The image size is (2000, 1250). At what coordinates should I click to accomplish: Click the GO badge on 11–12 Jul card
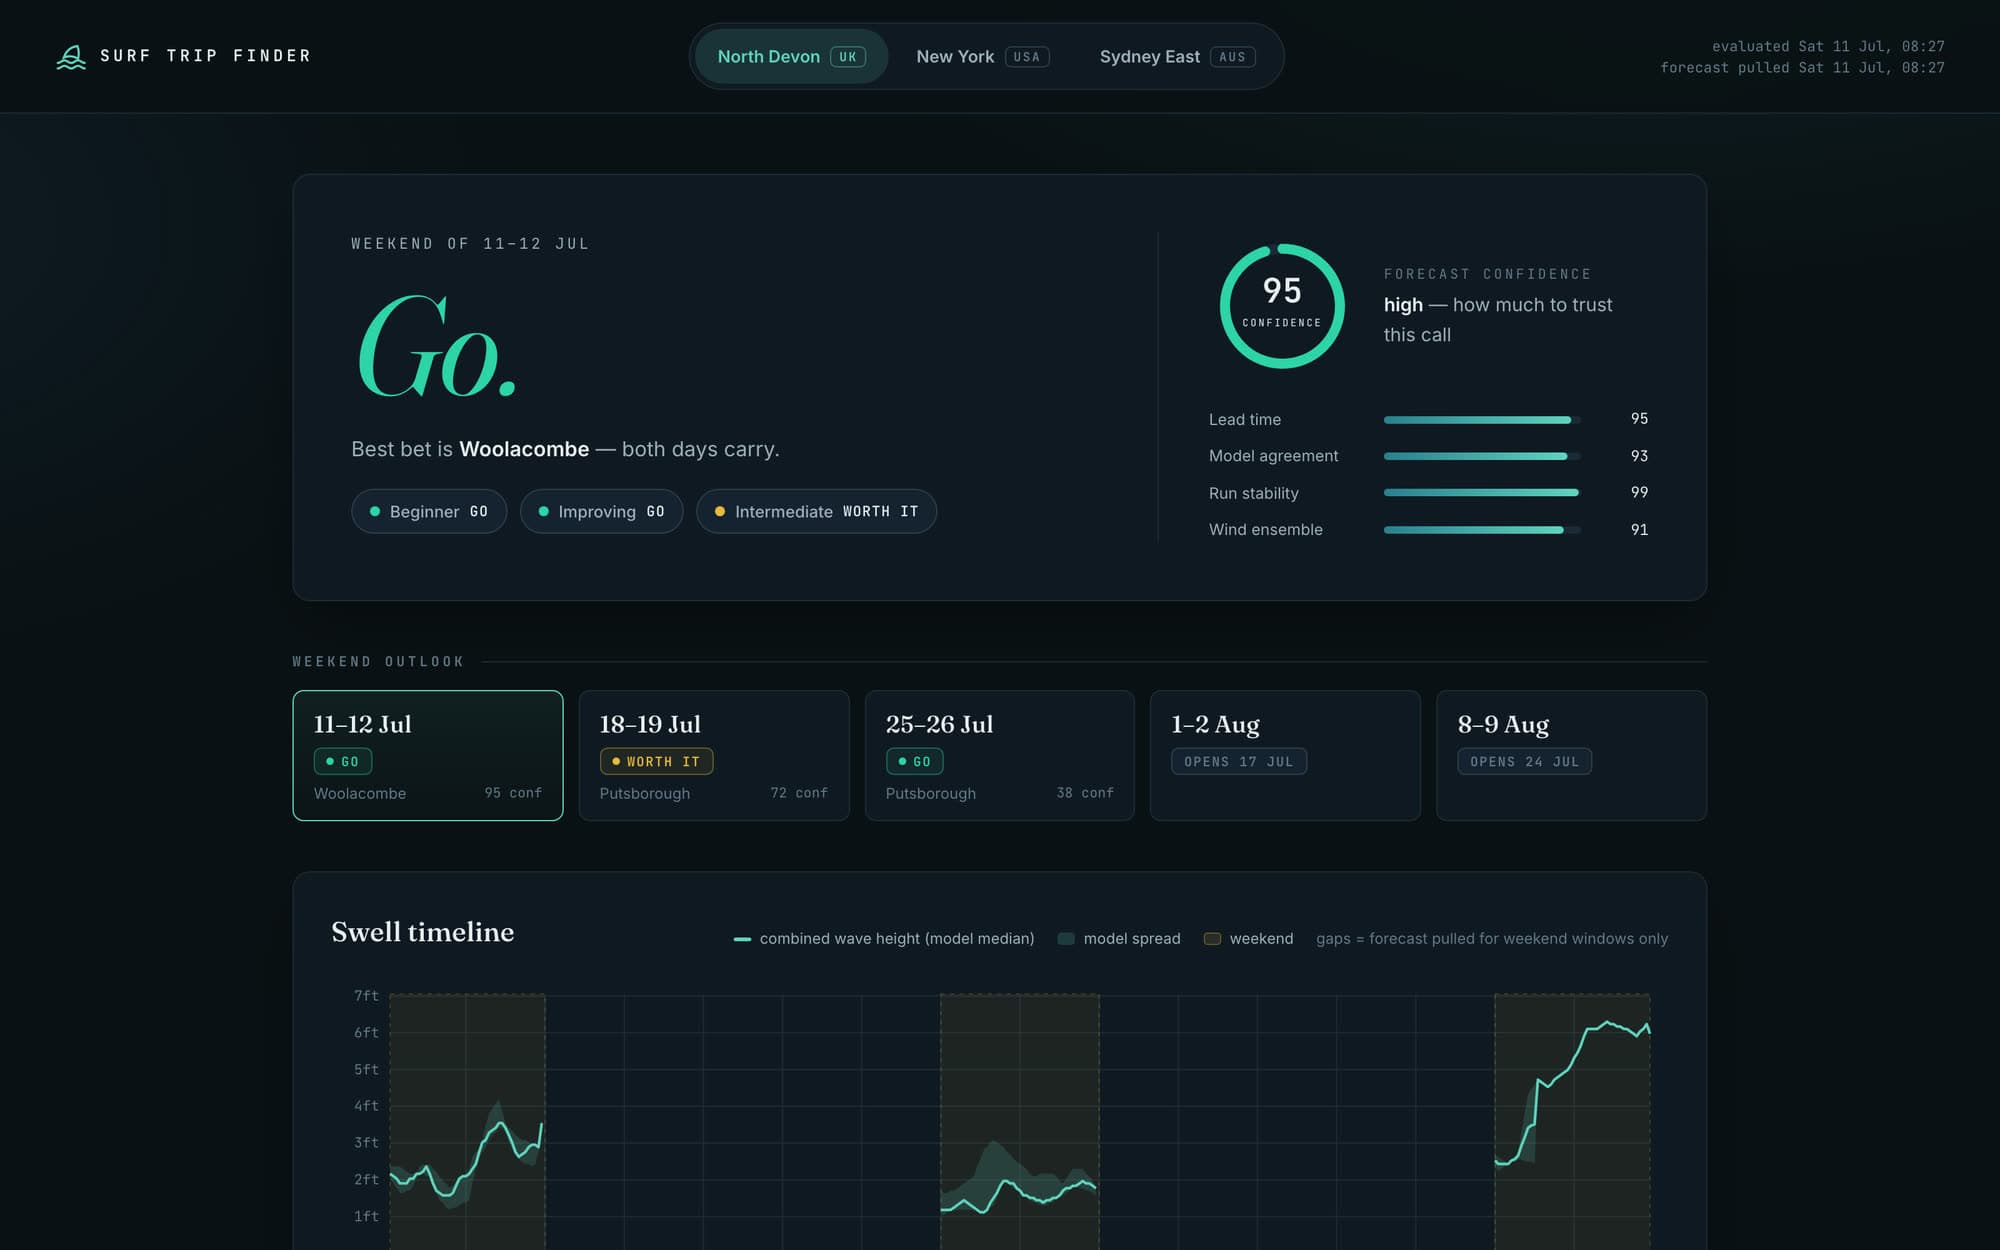(343, 761)
